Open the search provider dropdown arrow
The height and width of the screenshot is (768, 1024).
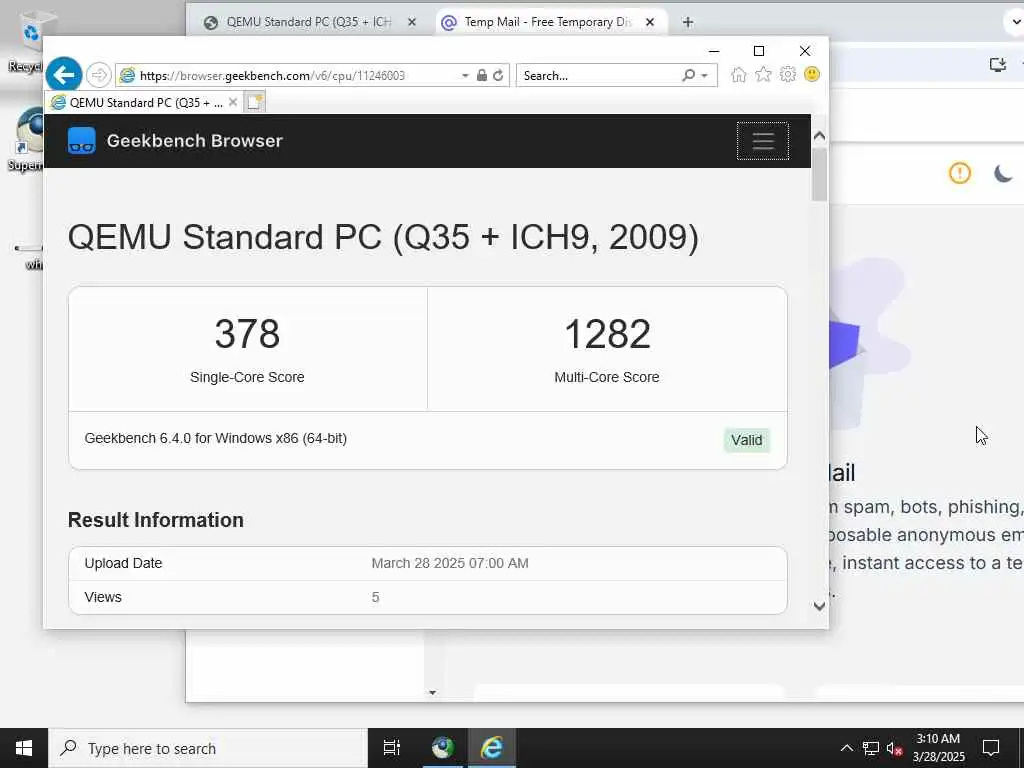(x=705, y=76)
